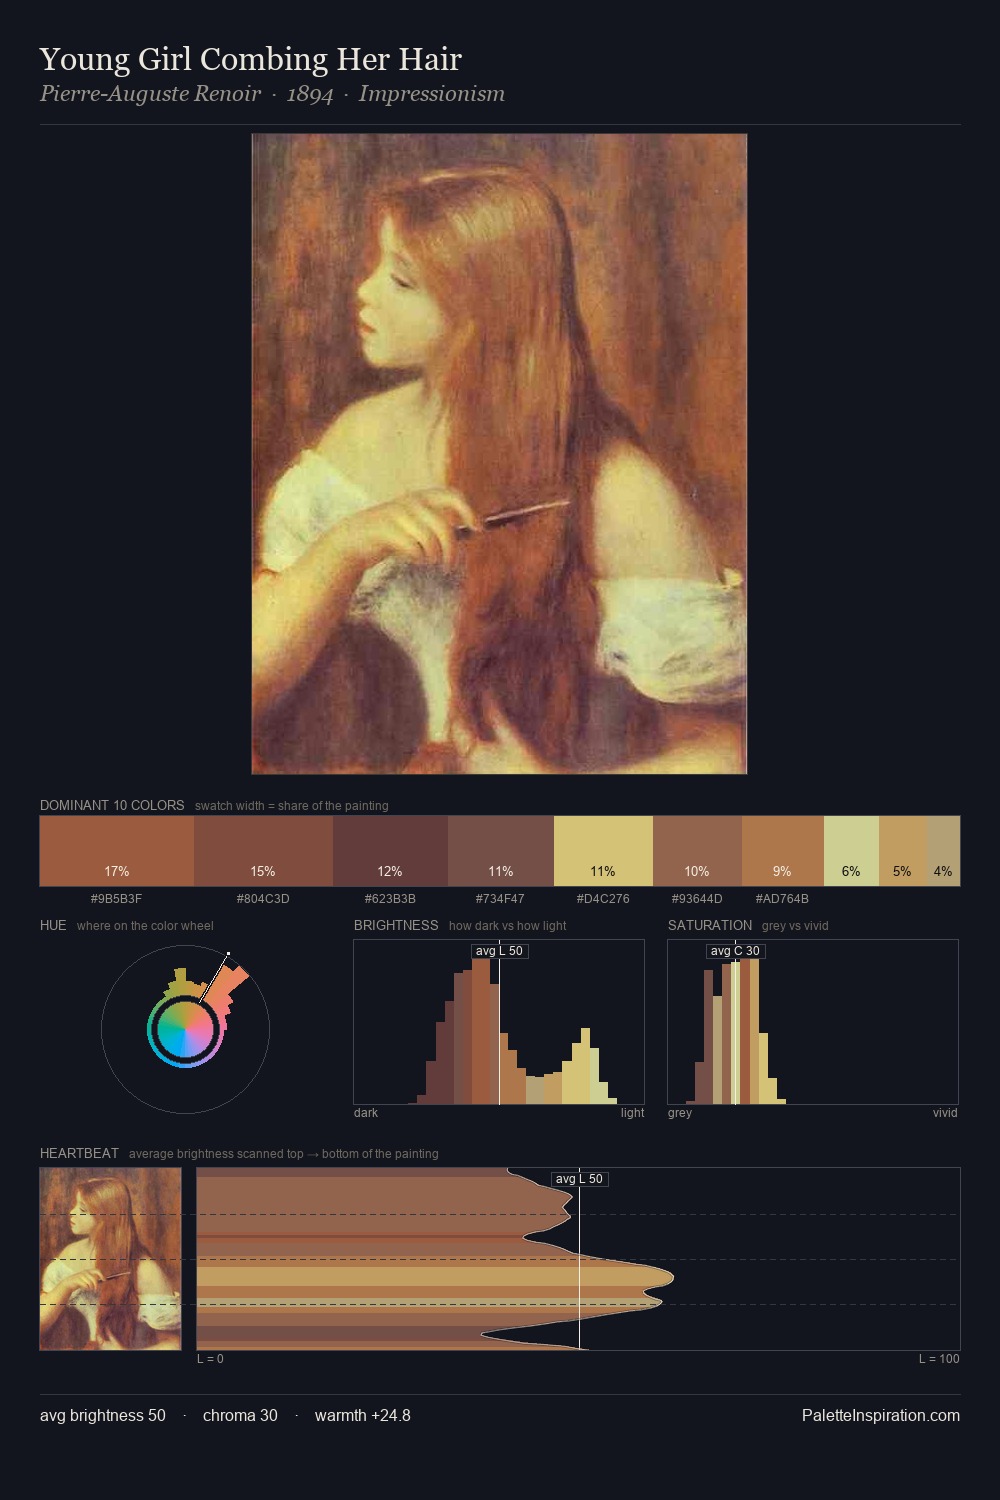The image size is (1000, 1500).
Task: Click the 'L = 100' axis label
Action: (x=939, y=1359)
